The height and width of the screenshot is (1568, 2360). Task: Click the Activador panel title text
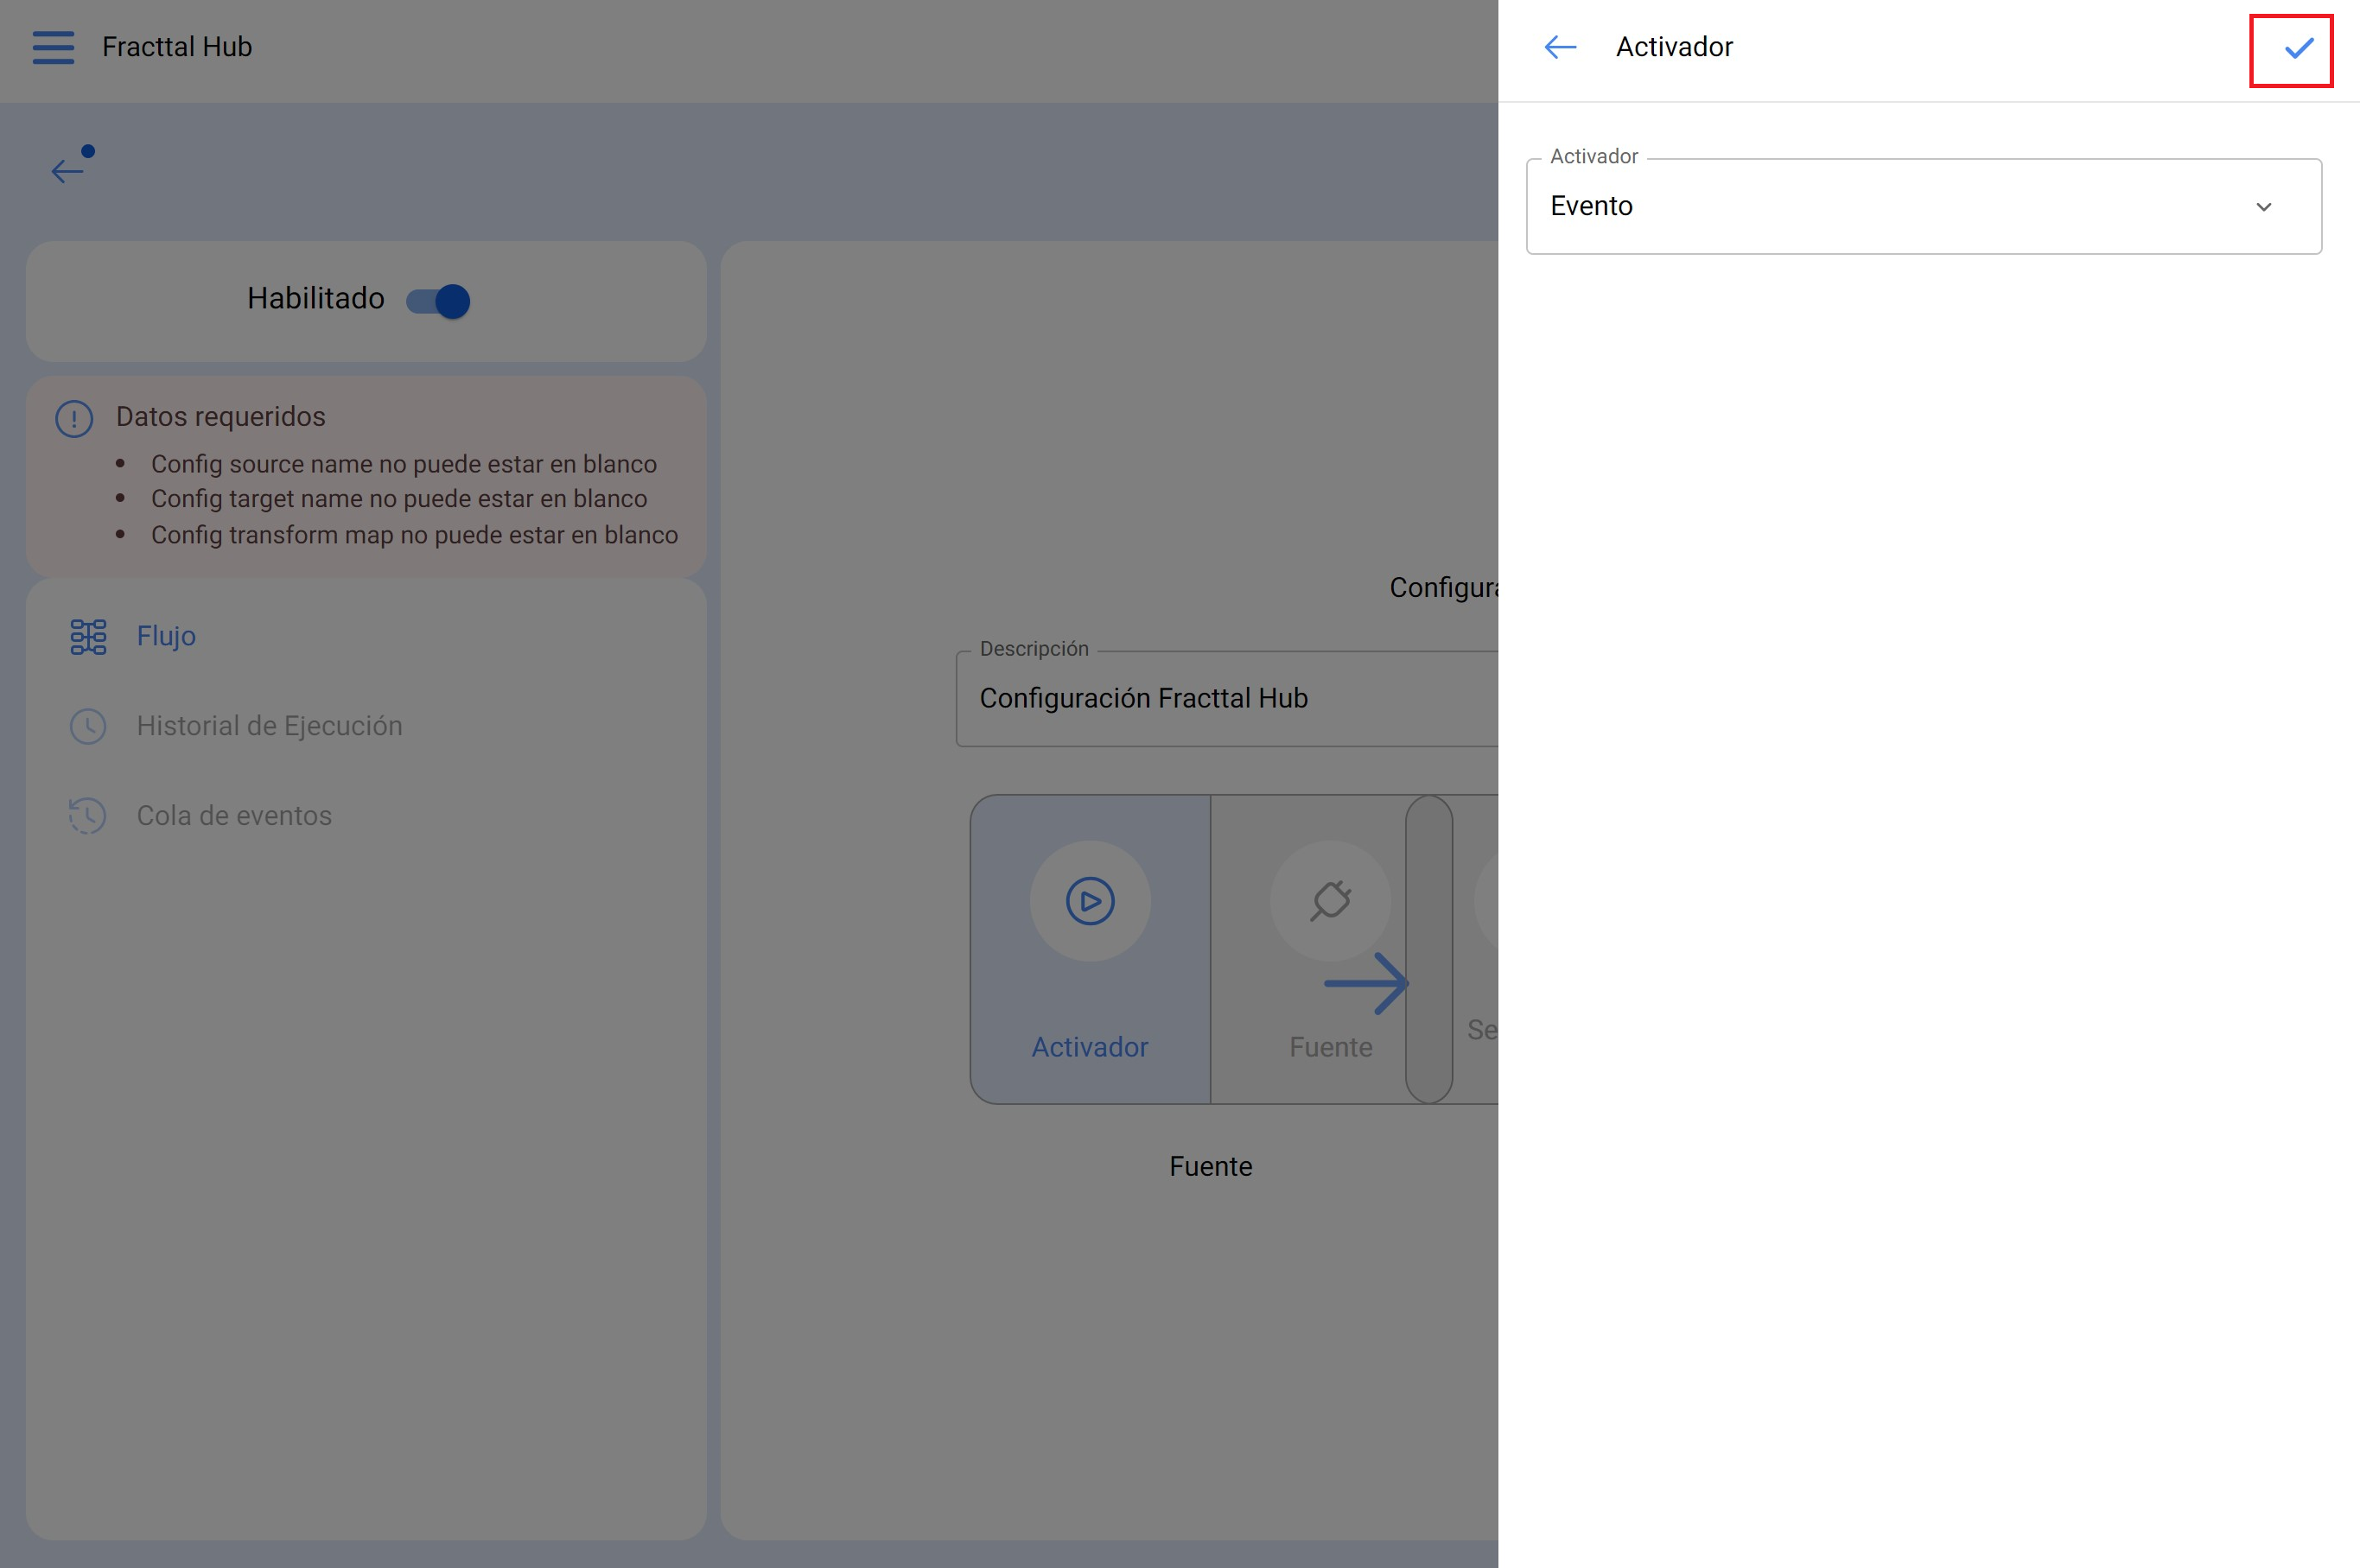pyautogui.click(x=1674, y=47)
